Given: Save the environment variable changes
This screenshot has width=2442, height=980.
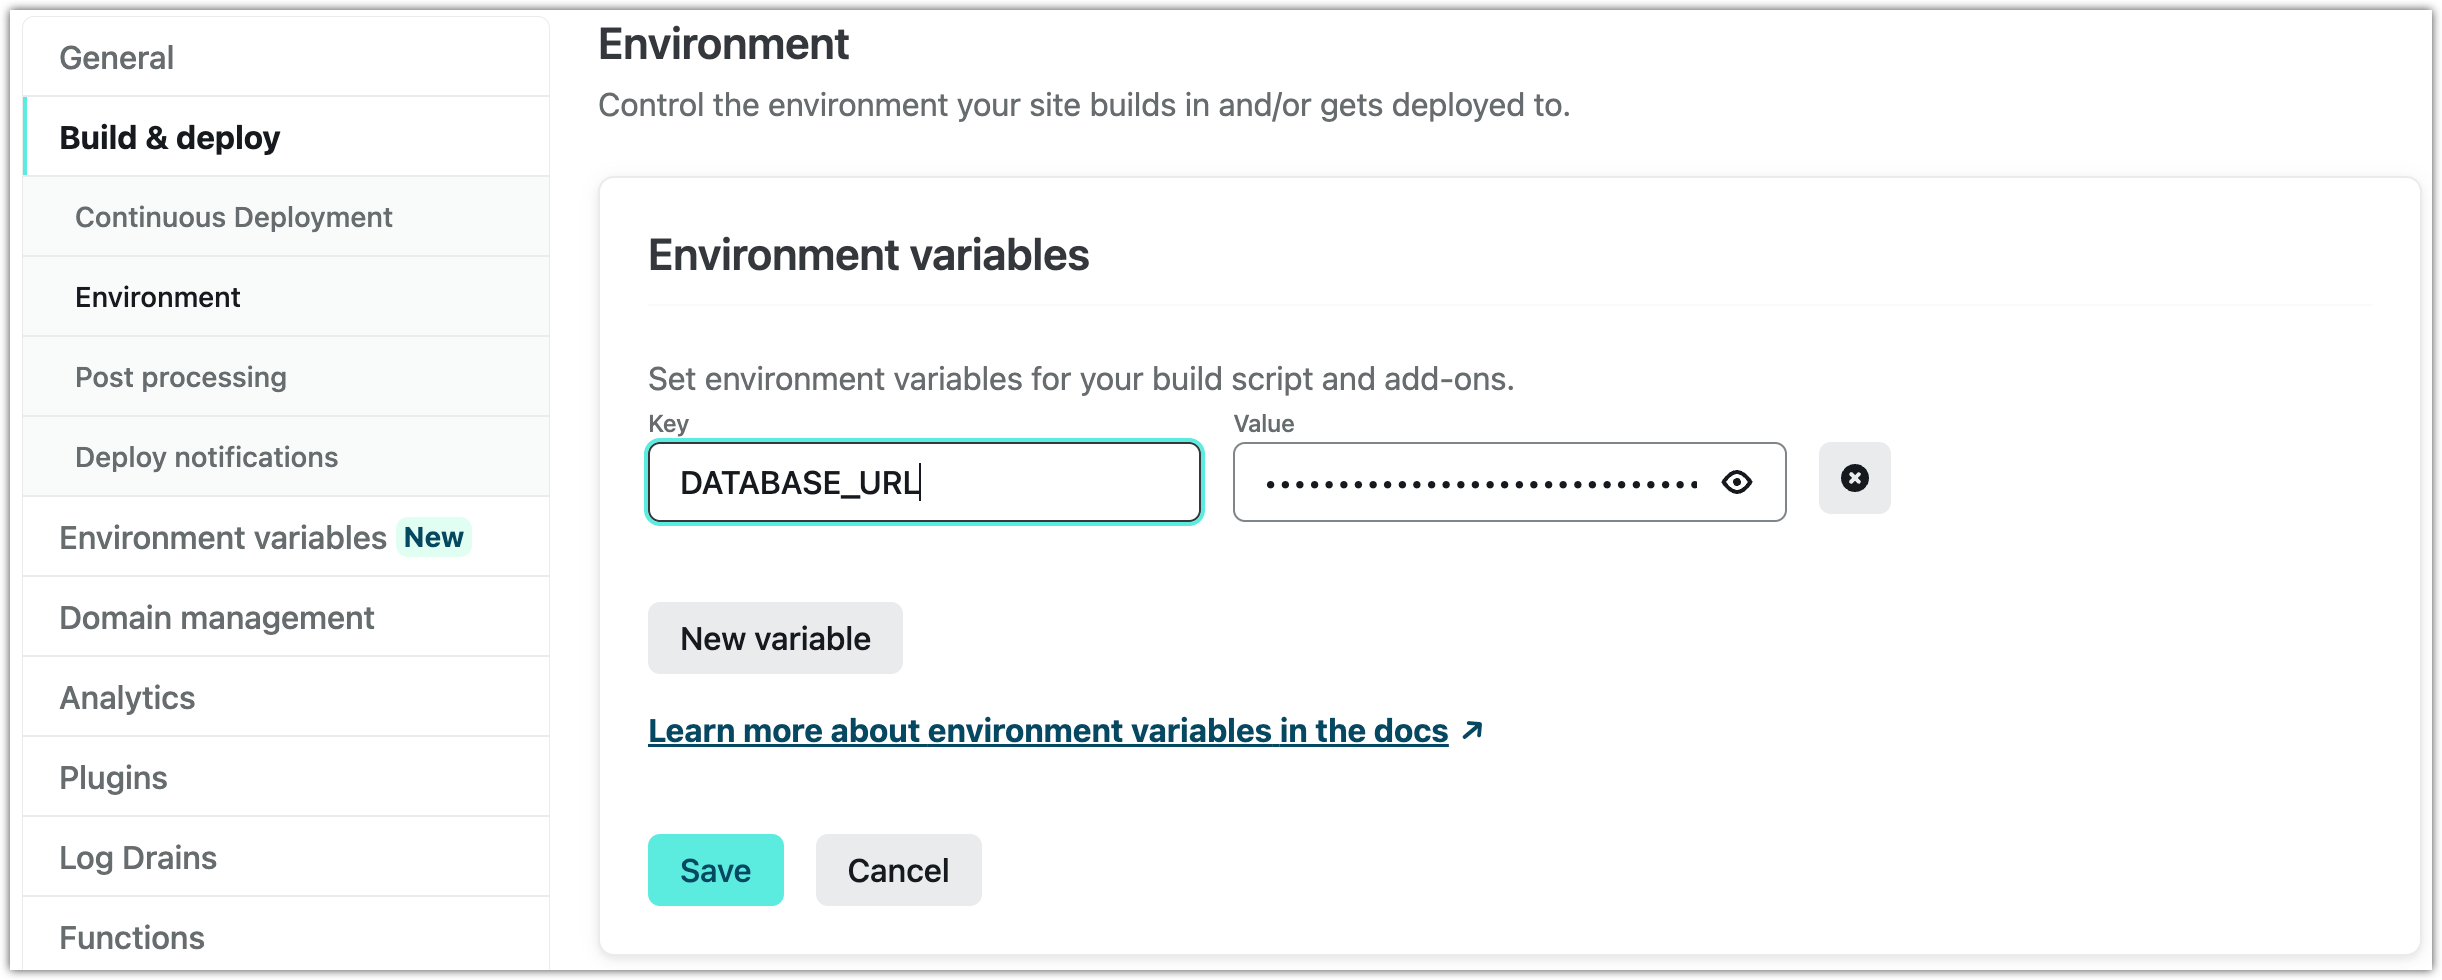Looking at the screenshot, I should point(715,870).
